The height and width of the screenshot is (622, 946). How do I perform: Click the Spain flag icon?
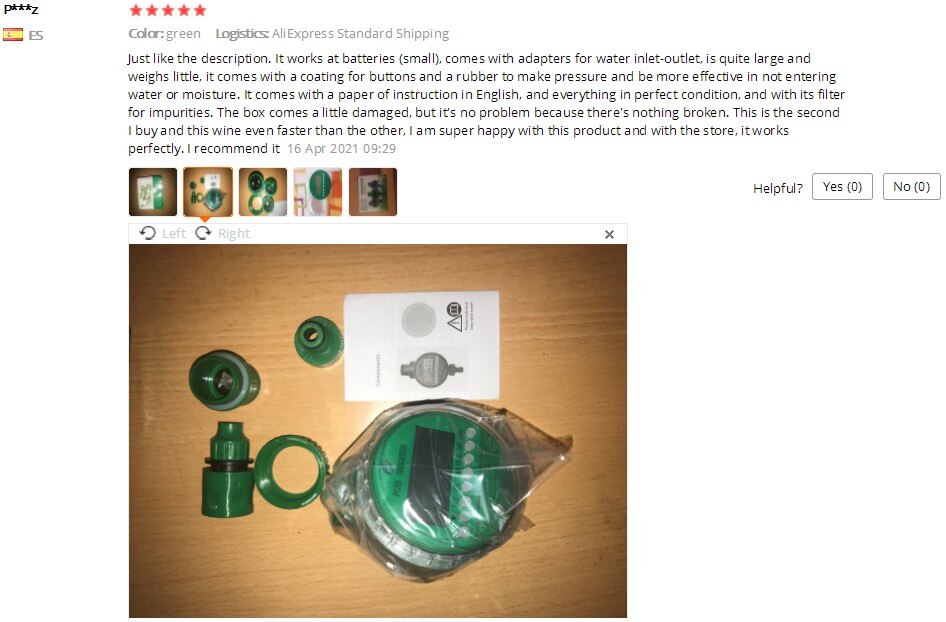(x=13, y=34)
